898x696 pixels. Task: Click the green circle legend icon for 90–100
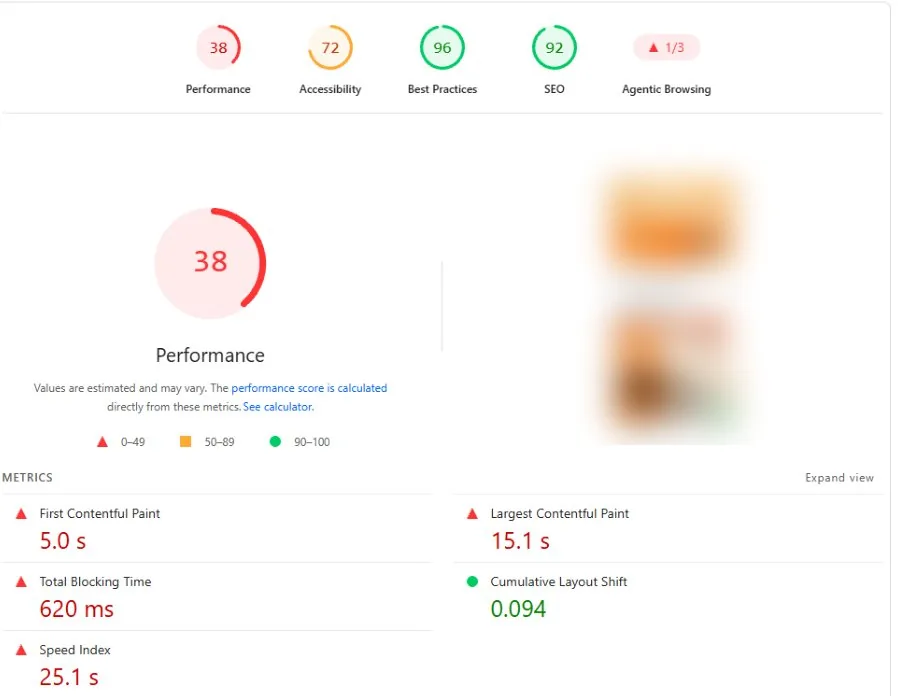[x=275, y=442]
